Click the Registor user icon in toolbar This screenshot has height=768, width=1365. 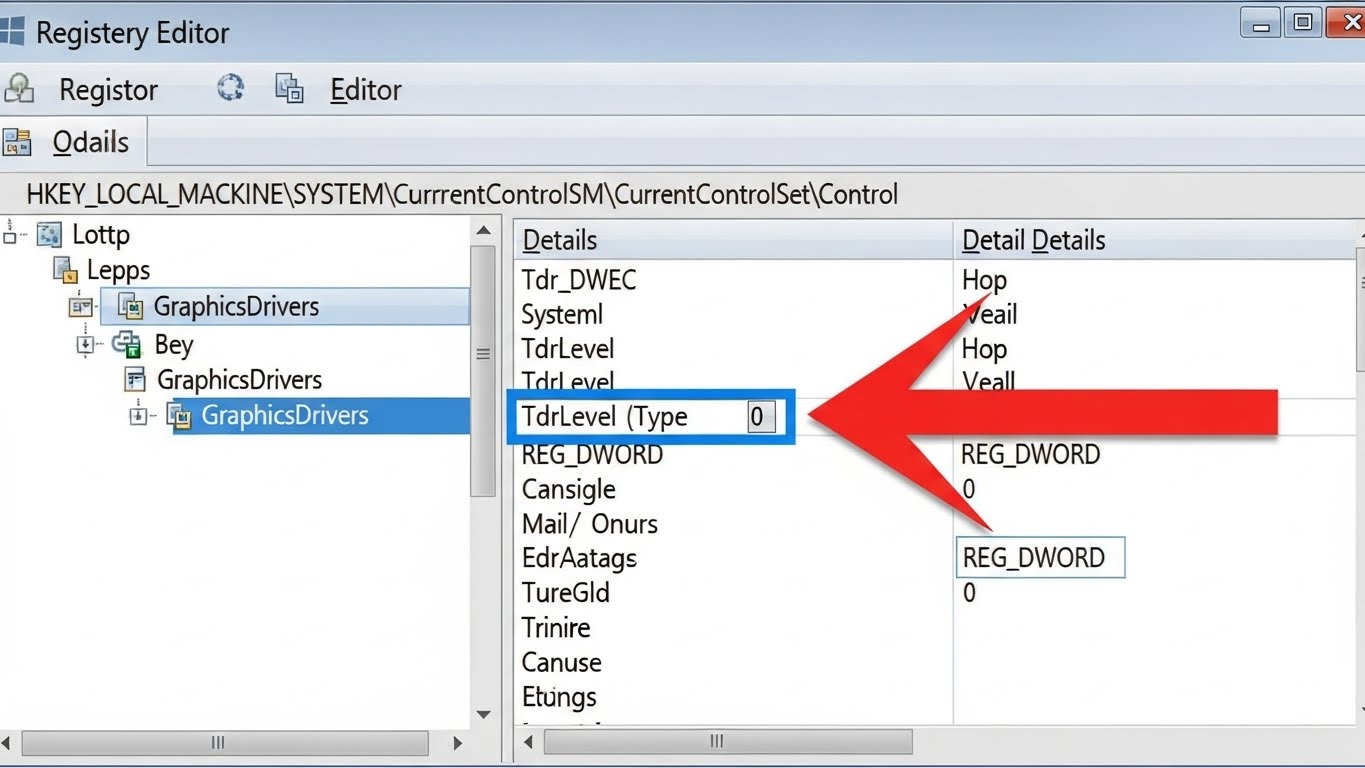(x=19, y=89)
